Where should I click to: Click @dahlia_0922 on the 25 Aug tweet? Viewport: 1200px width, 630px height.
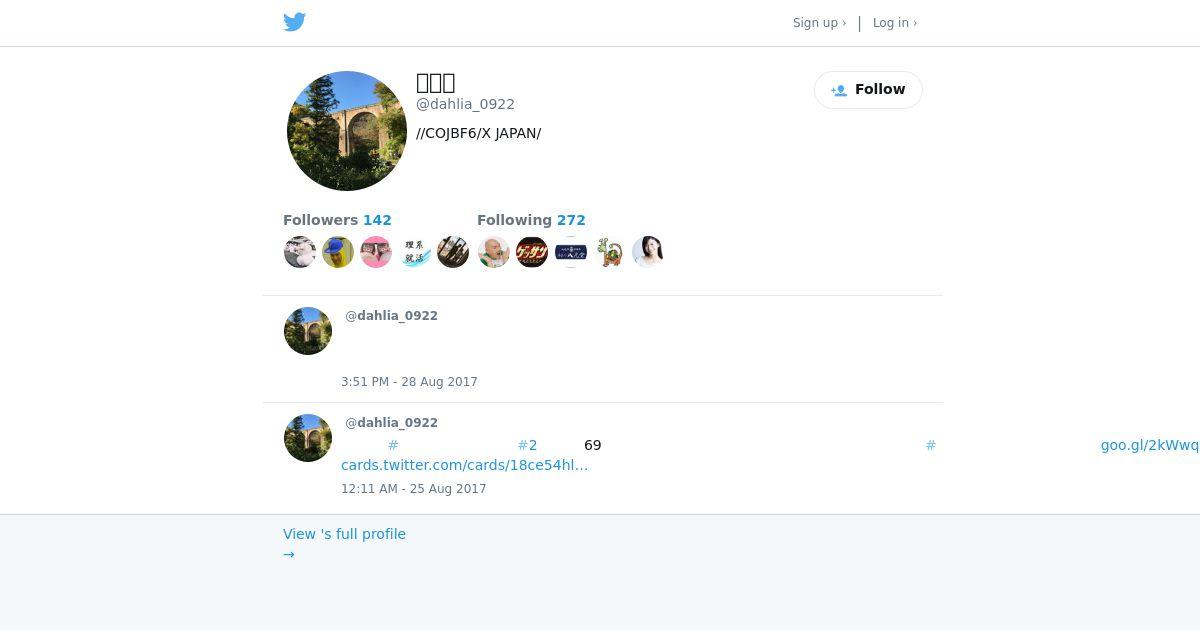pos(391,423)
